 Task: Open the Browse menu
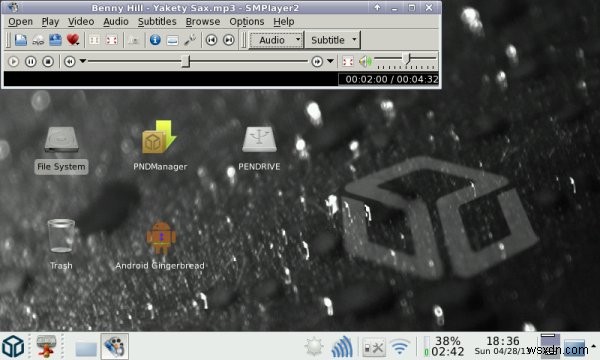pos(203,21)
